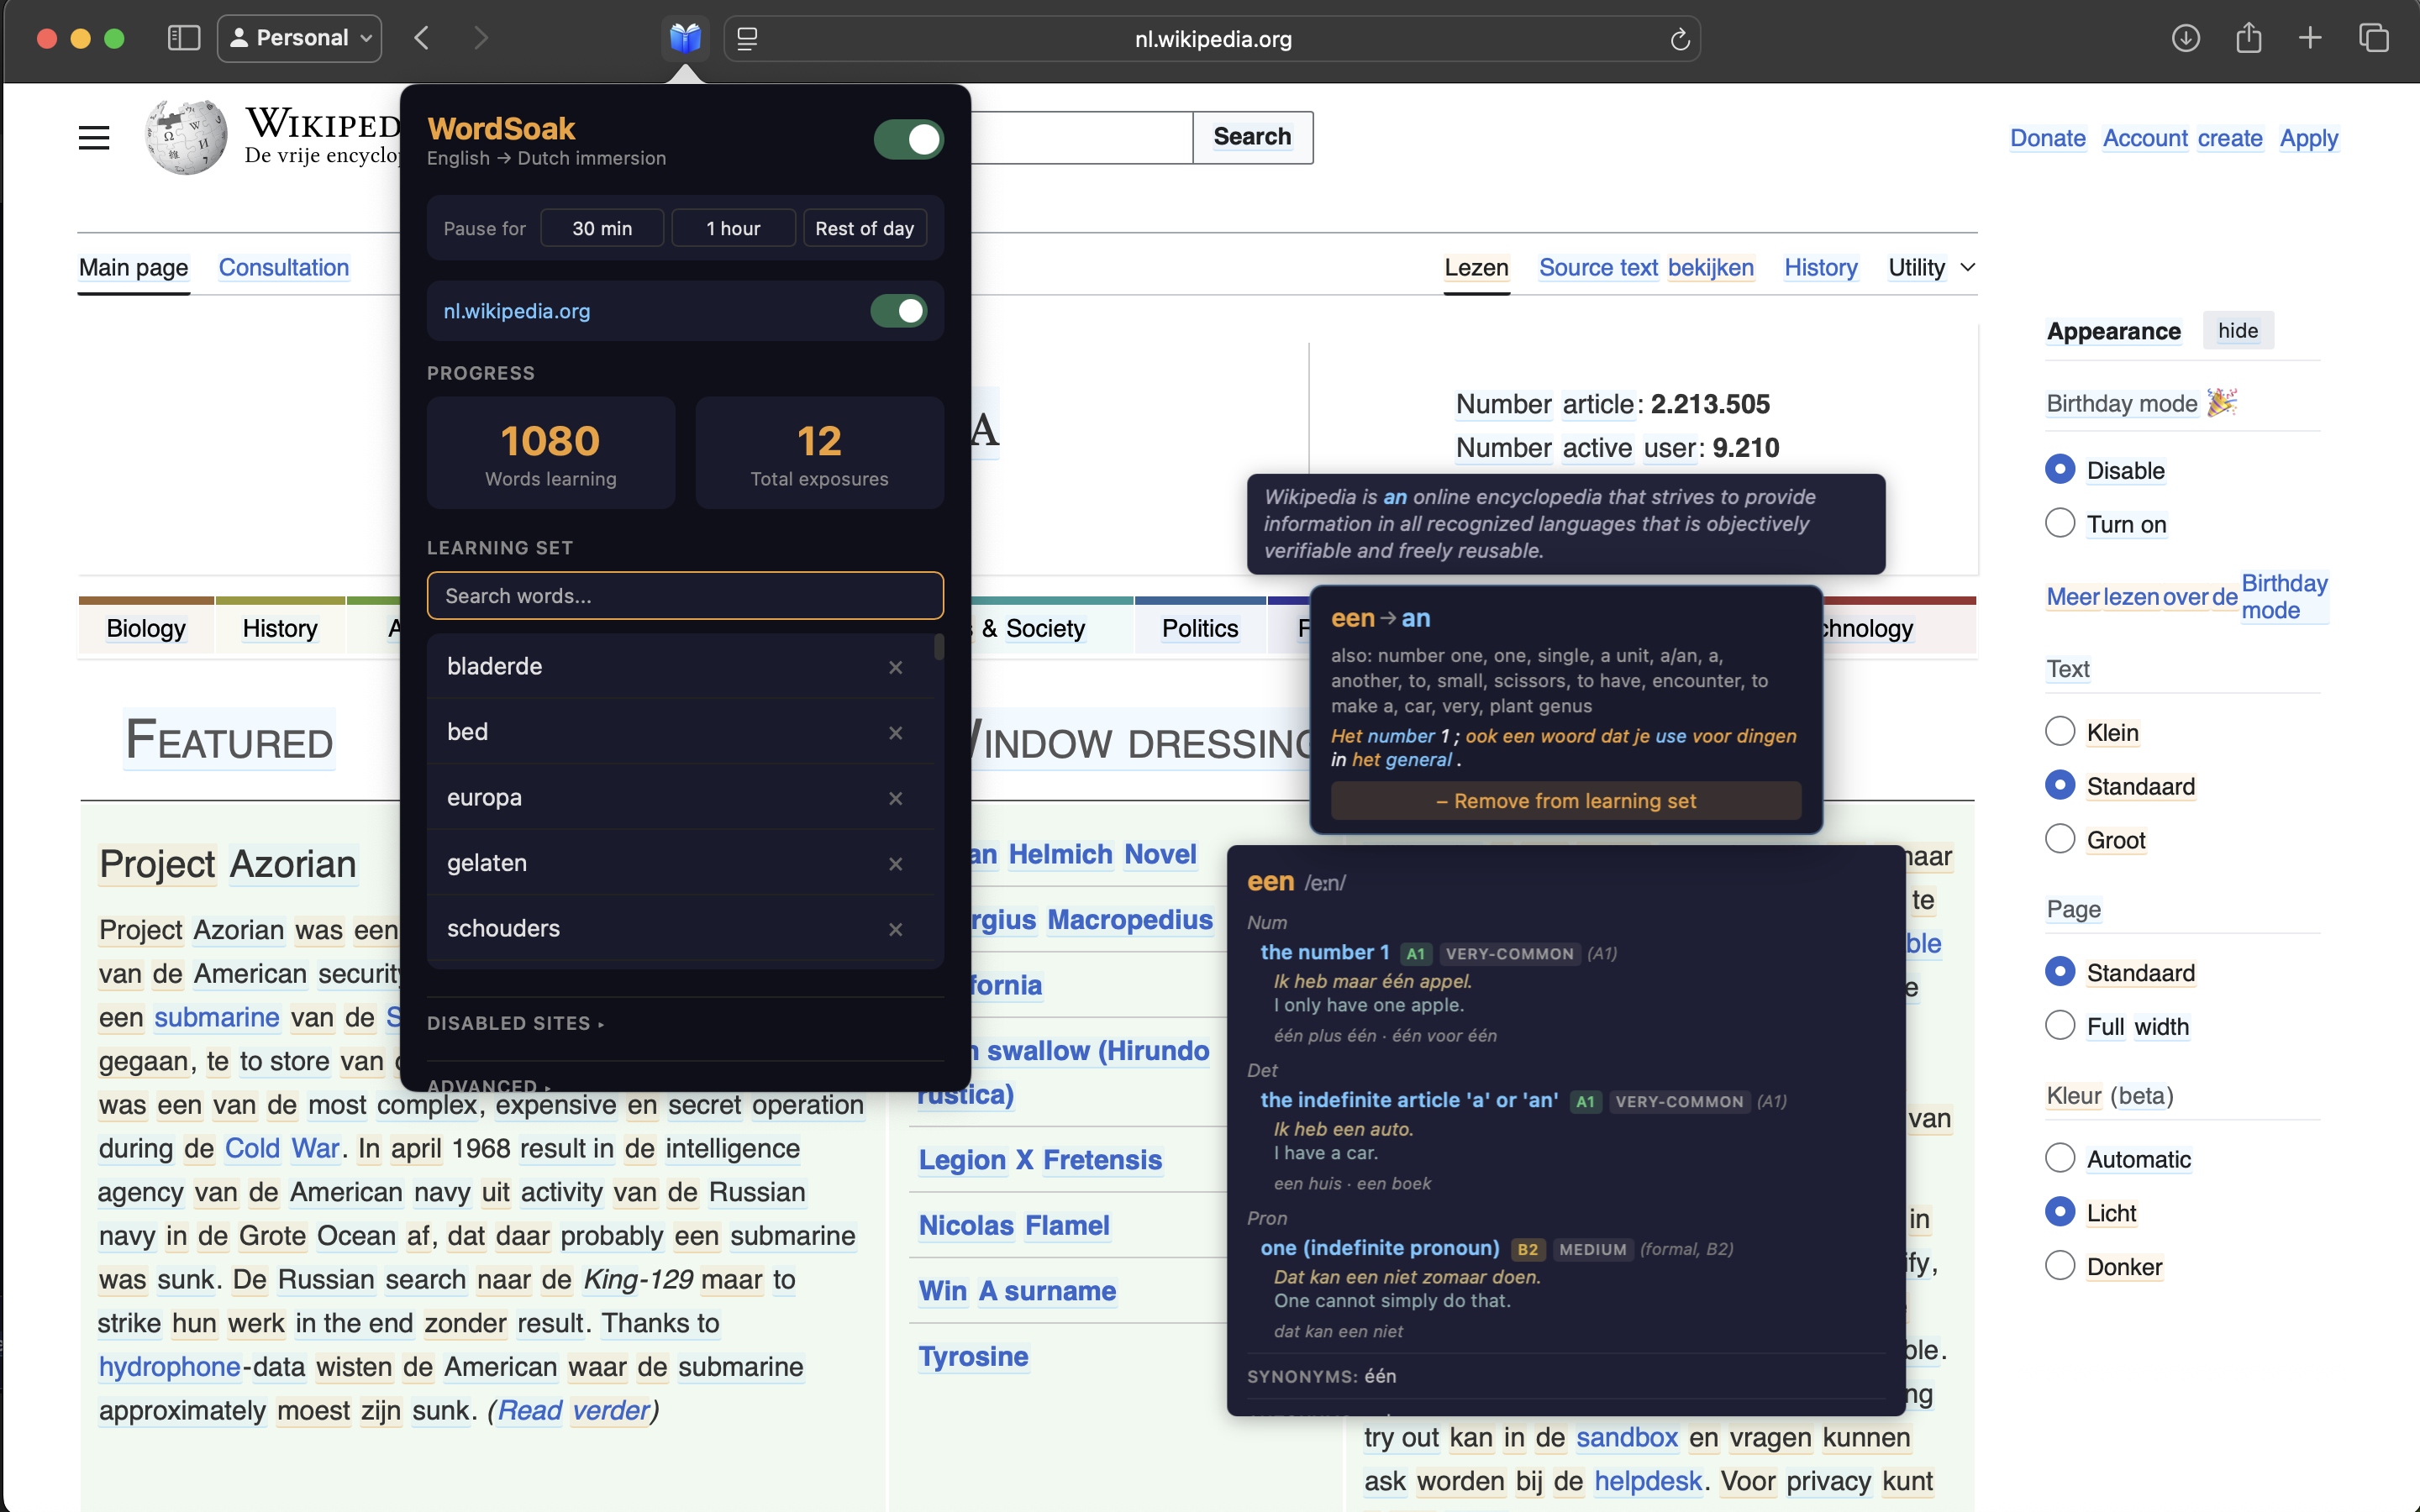Disable the main WordSoak toggle
This screenshot has height=1512, width=2420.
coord(908,139)
